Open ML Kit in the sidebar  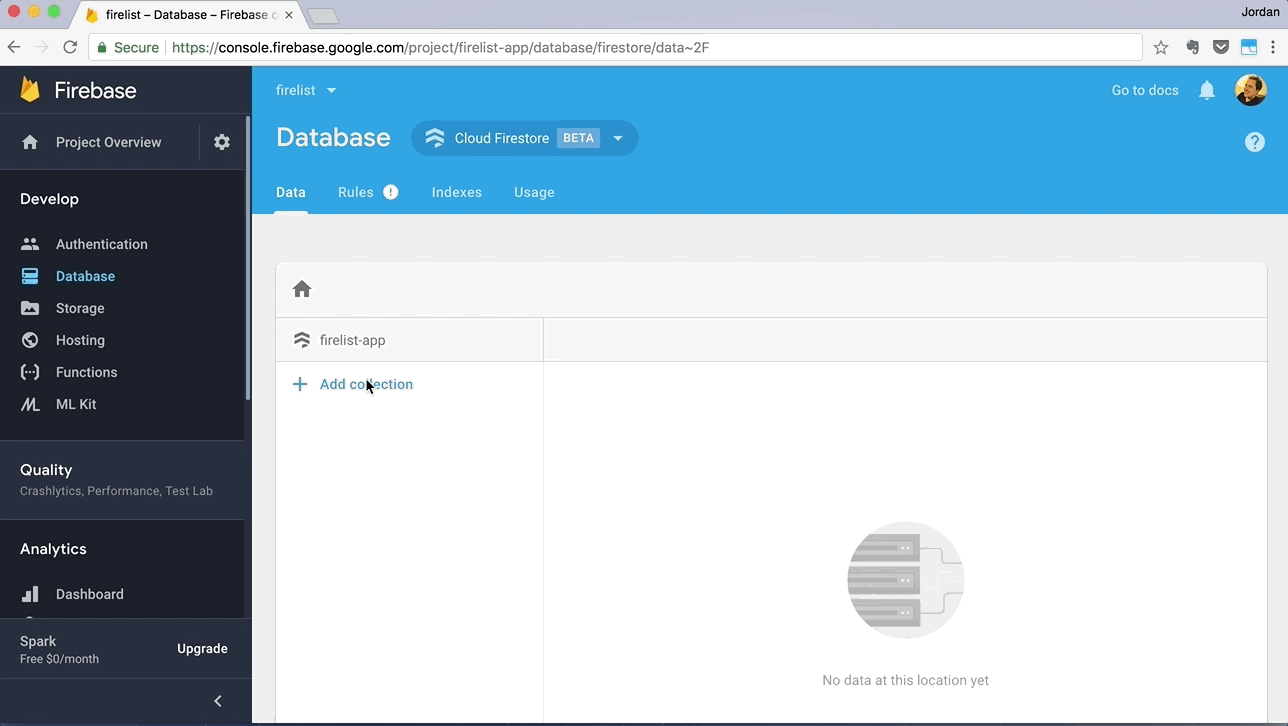(x=76, y=404)
